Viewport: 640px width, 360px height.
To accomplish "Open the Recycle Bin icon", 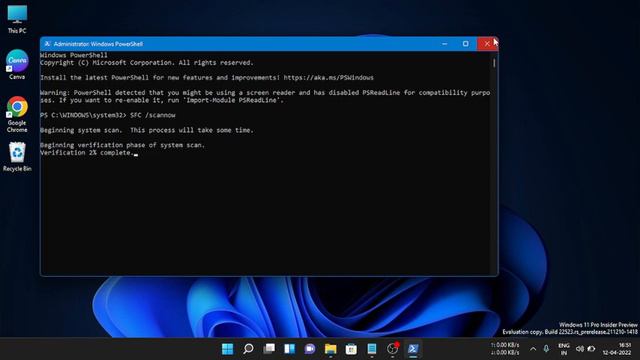I will 17,156.
